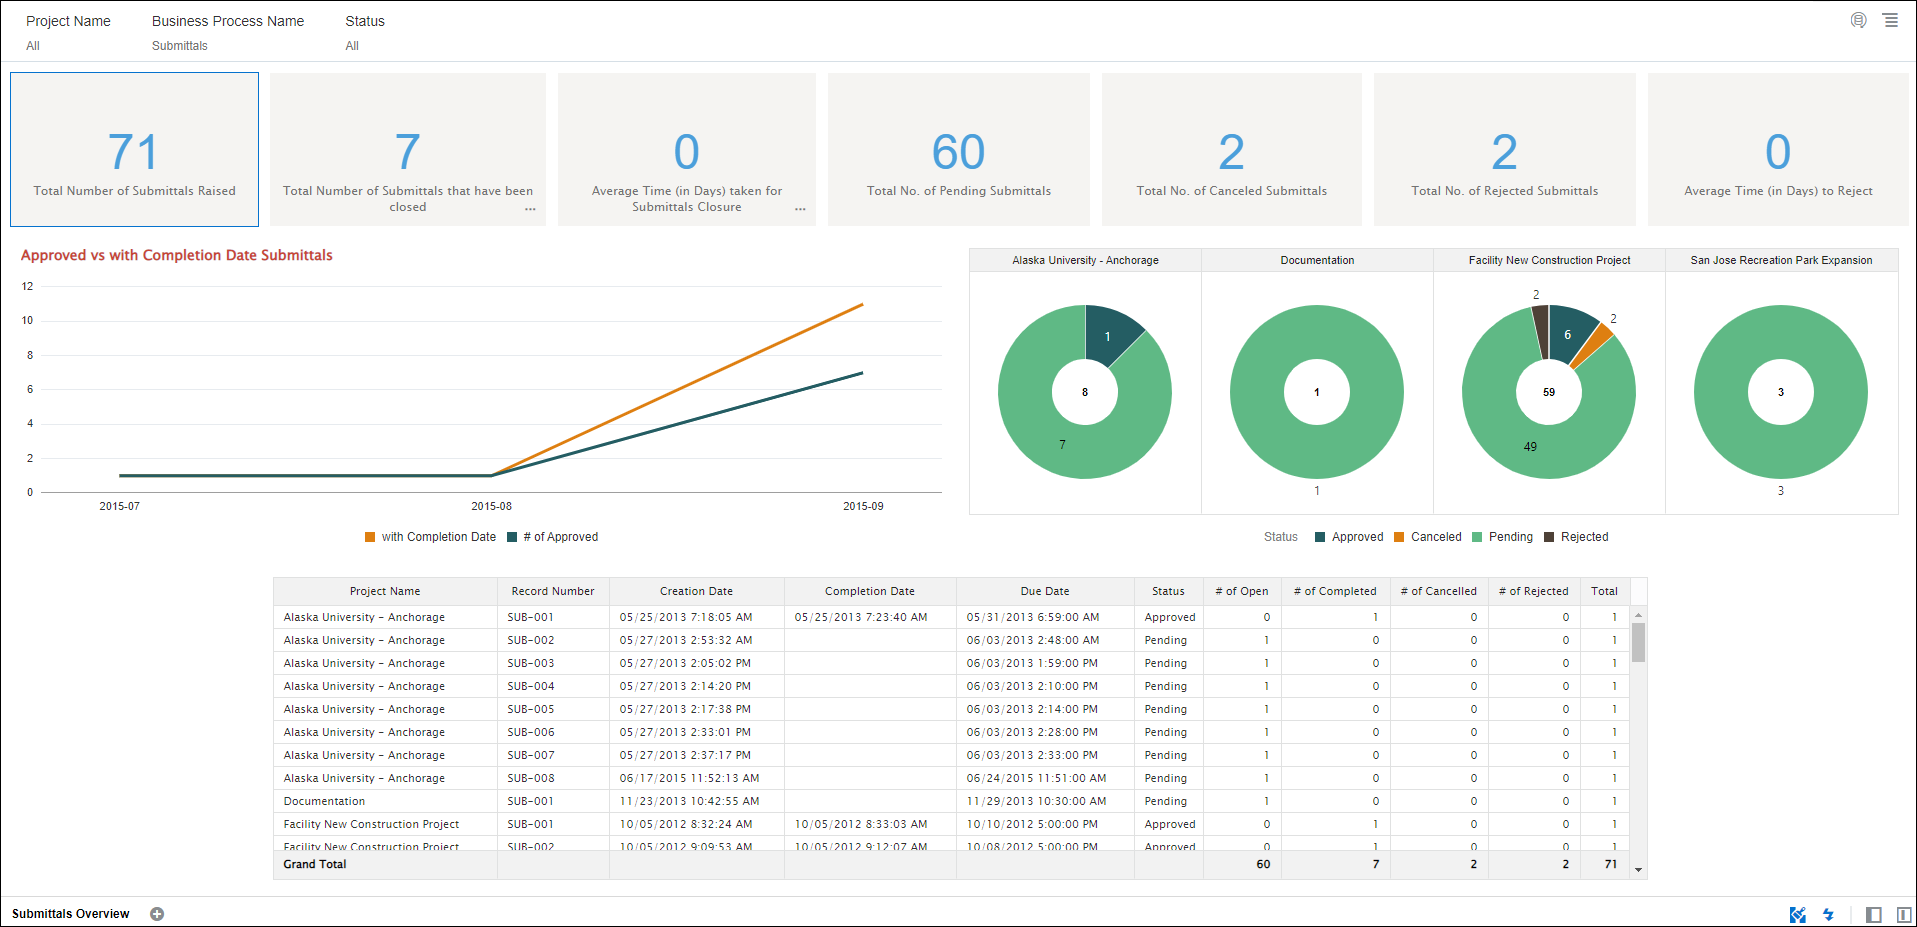Select the Canceled Submittals tile
The height and width of the screenshot is (927, 1917).
(x=1232, y=149)
